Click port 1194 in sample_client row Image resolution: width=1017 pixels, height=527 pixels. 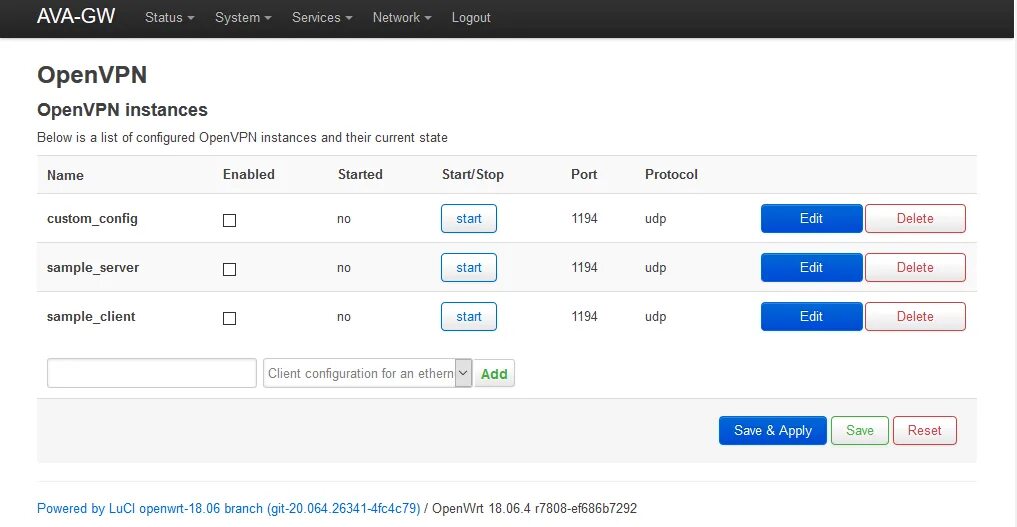pyautogui.click(x=584, y=316)
